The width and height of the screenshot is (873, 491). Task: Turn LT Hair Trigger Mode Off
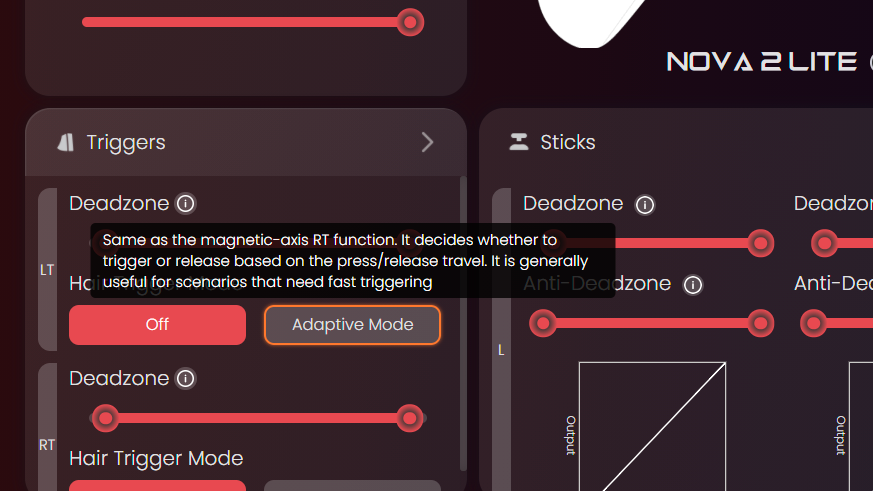[158, 325]
